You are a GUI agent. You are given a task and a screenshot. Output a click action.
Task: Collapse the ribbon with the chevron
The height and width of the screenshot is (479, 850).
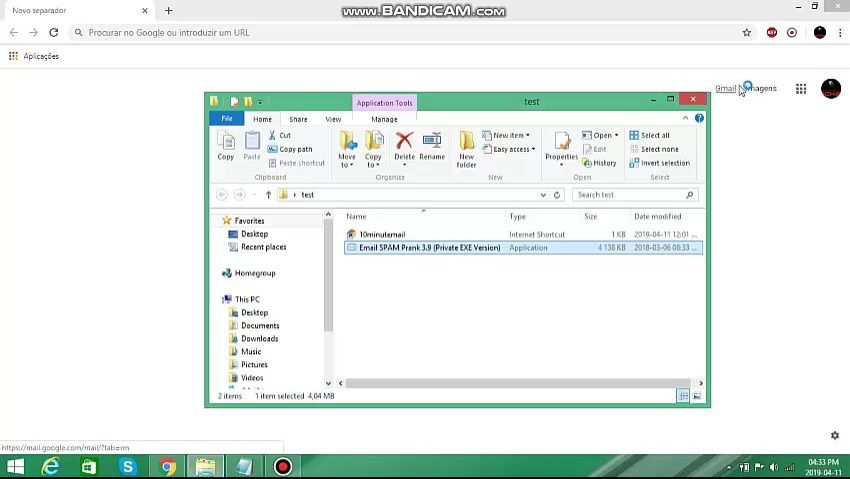(x=685, y=118)
